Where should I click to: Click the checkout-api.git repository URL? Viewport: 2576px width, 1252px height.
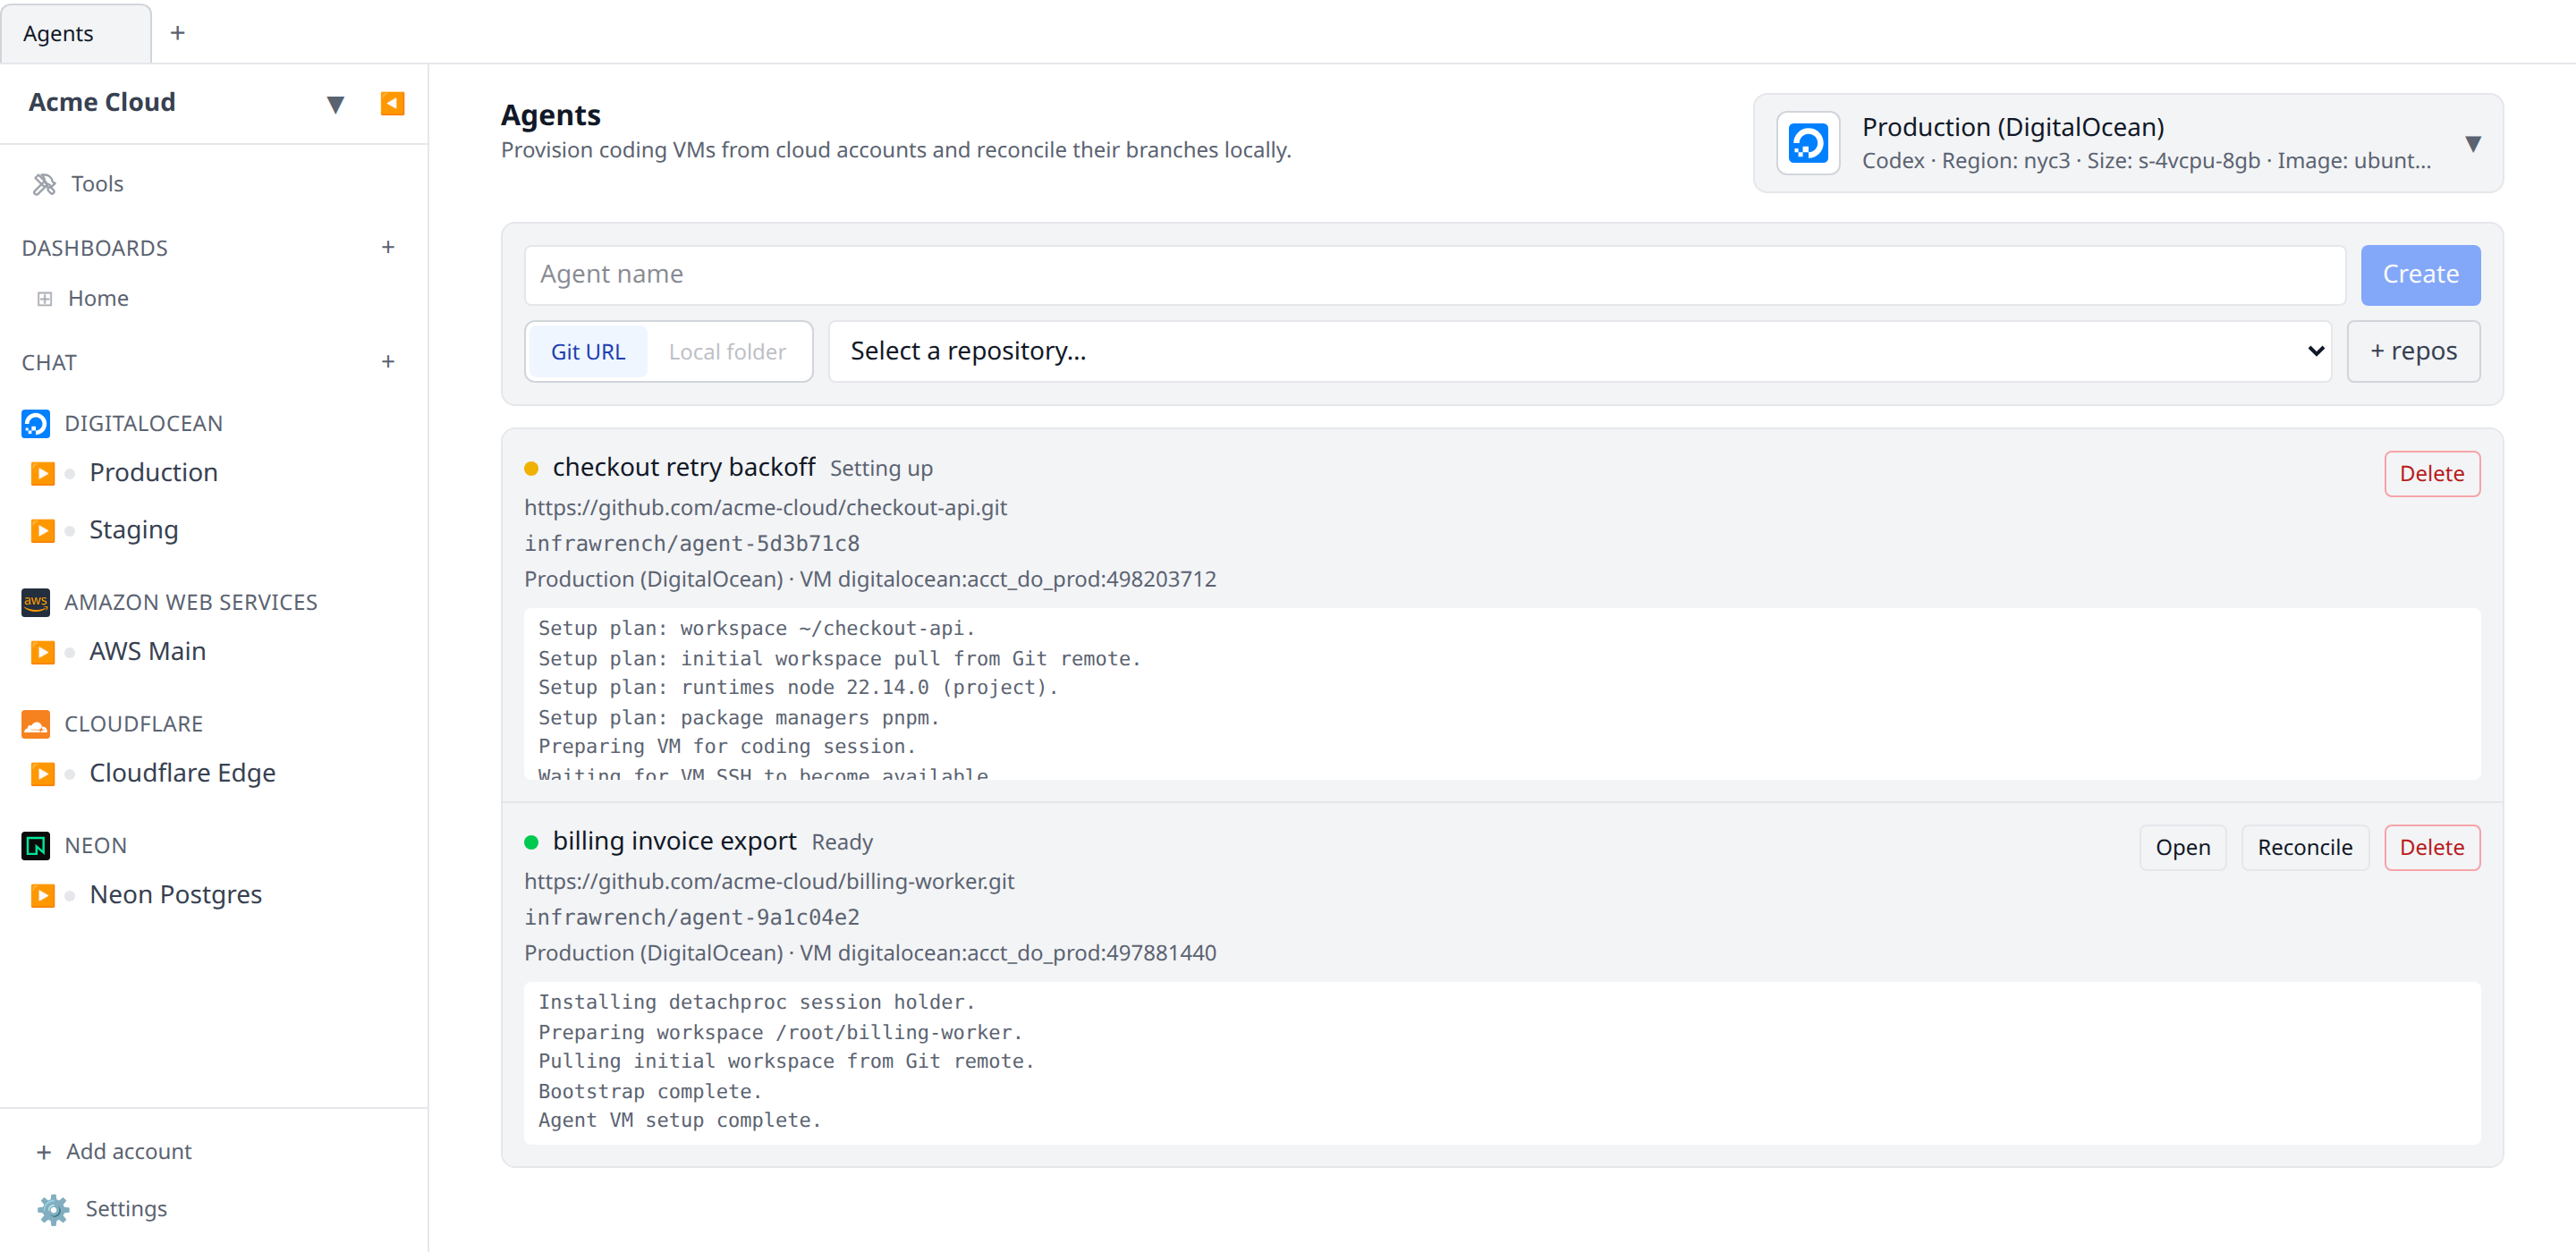(x=765, y=508)
